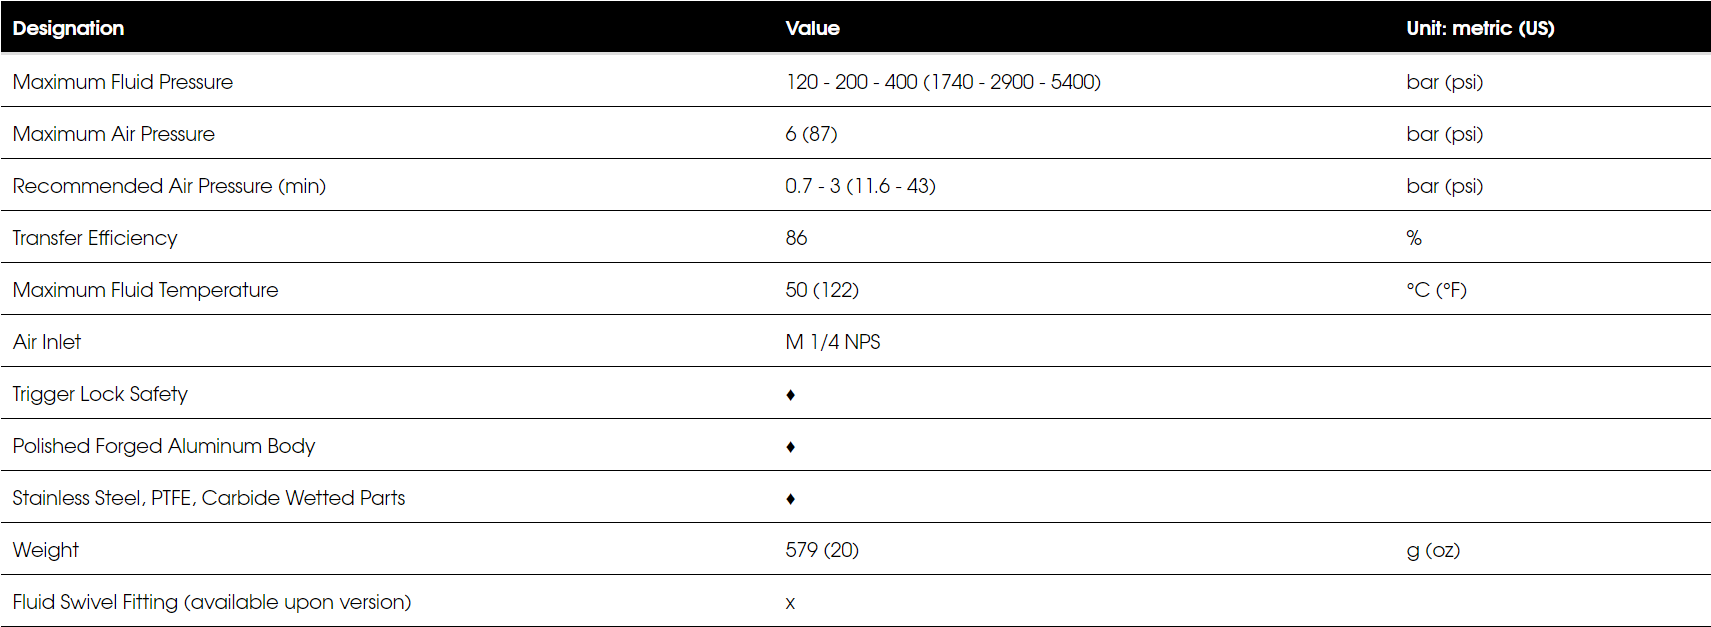
Task: Click the Maximum Fluid Pressure row label
Action: (x=123, y=82)
